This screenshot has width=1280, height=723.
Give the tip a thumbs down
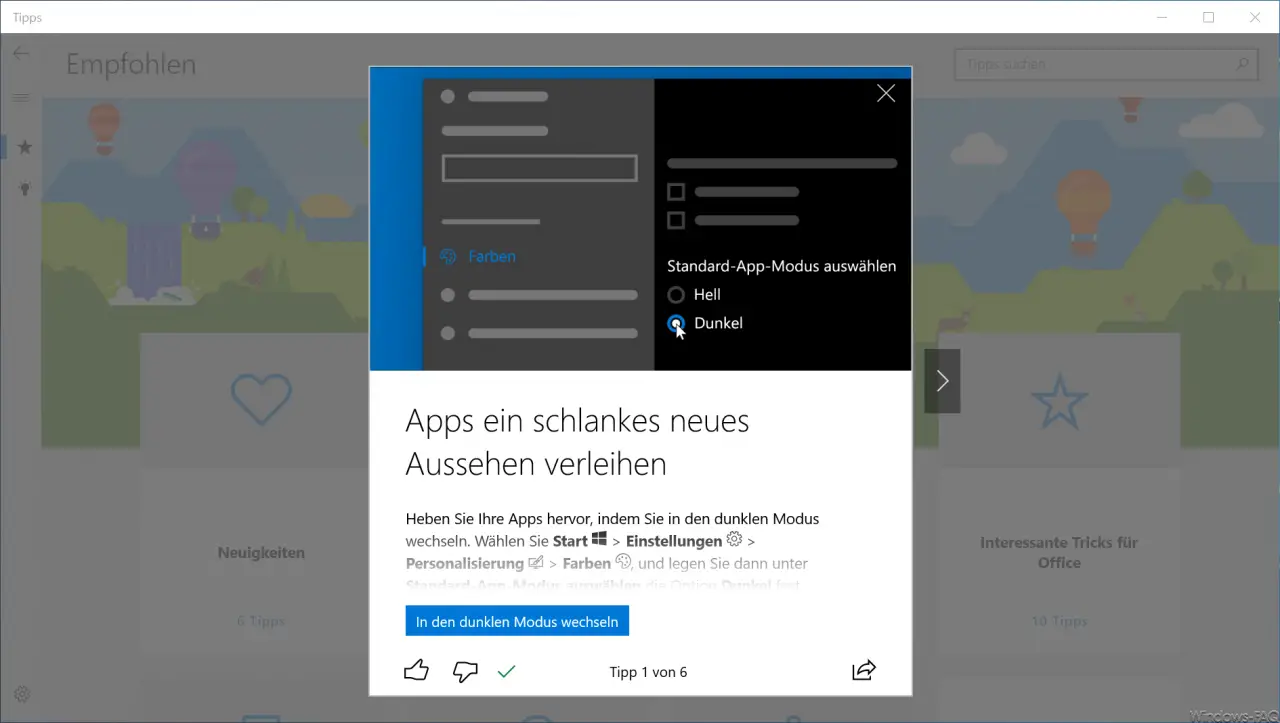(465, 671)
